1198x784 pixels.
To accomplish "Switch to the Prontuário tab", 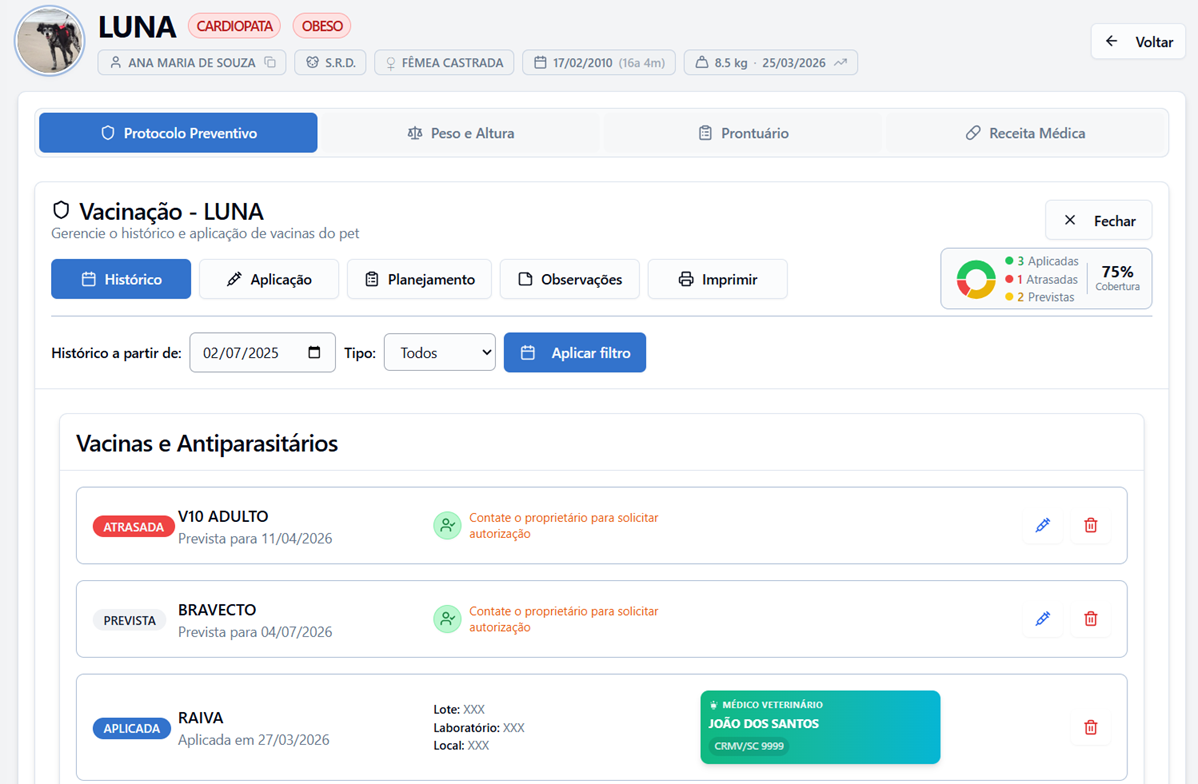I will (x=743, y=133).
